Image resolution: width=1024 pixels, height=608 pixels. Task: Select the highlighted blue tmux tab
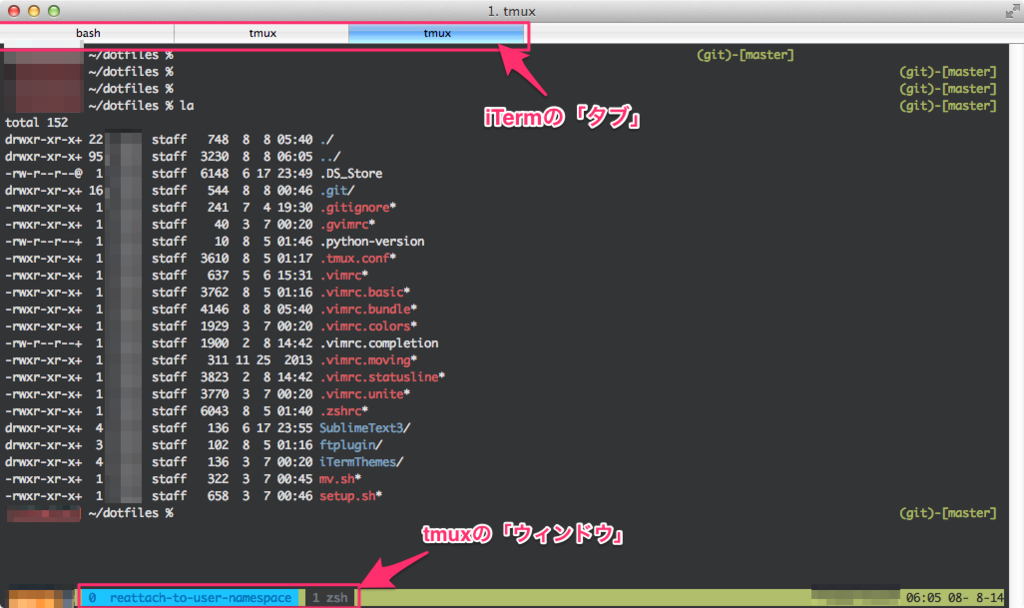pos(436,33)
